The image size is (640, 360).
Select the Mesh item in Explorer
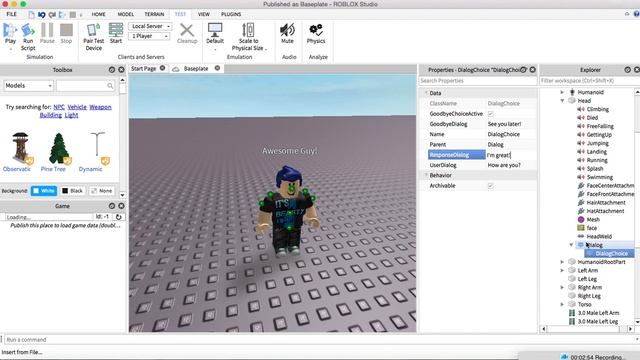pos(593,220)
